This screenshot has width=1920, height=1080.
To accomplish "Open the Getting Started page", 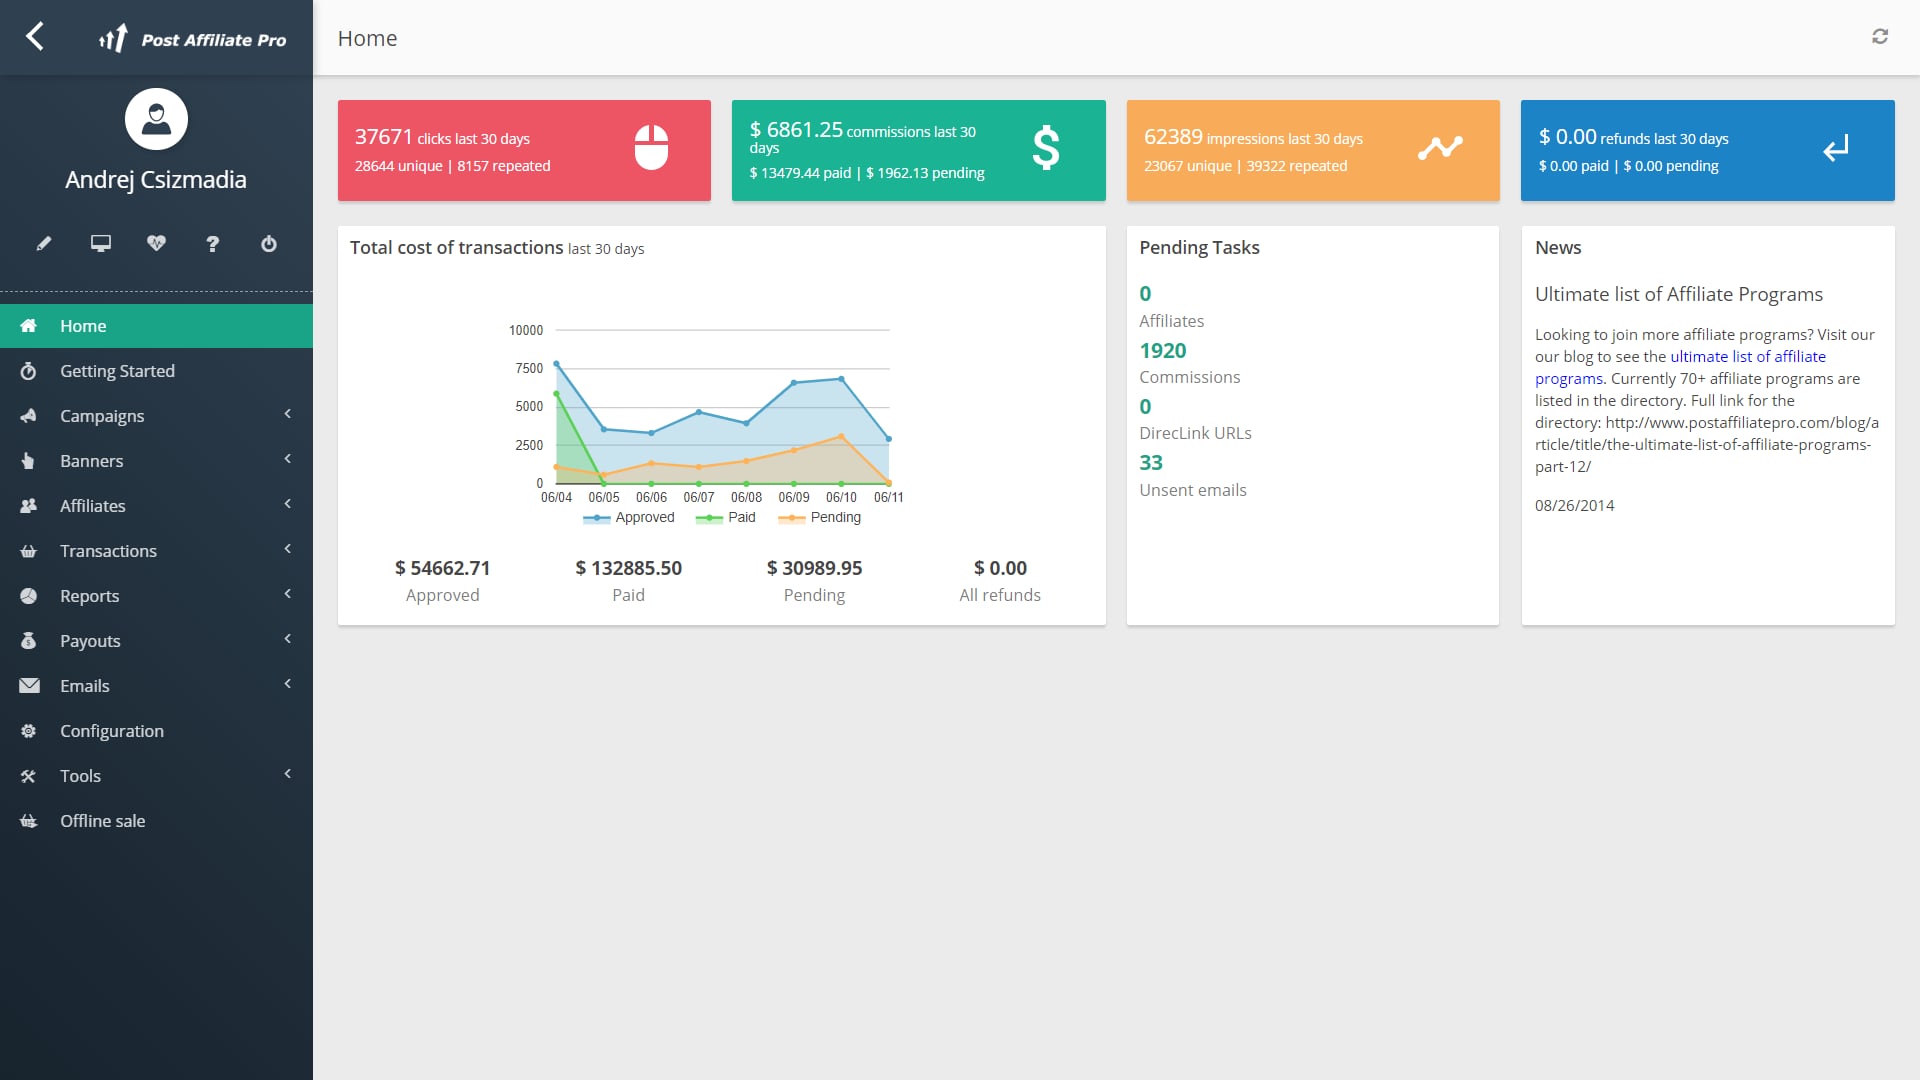I will (x=117, y=370).
